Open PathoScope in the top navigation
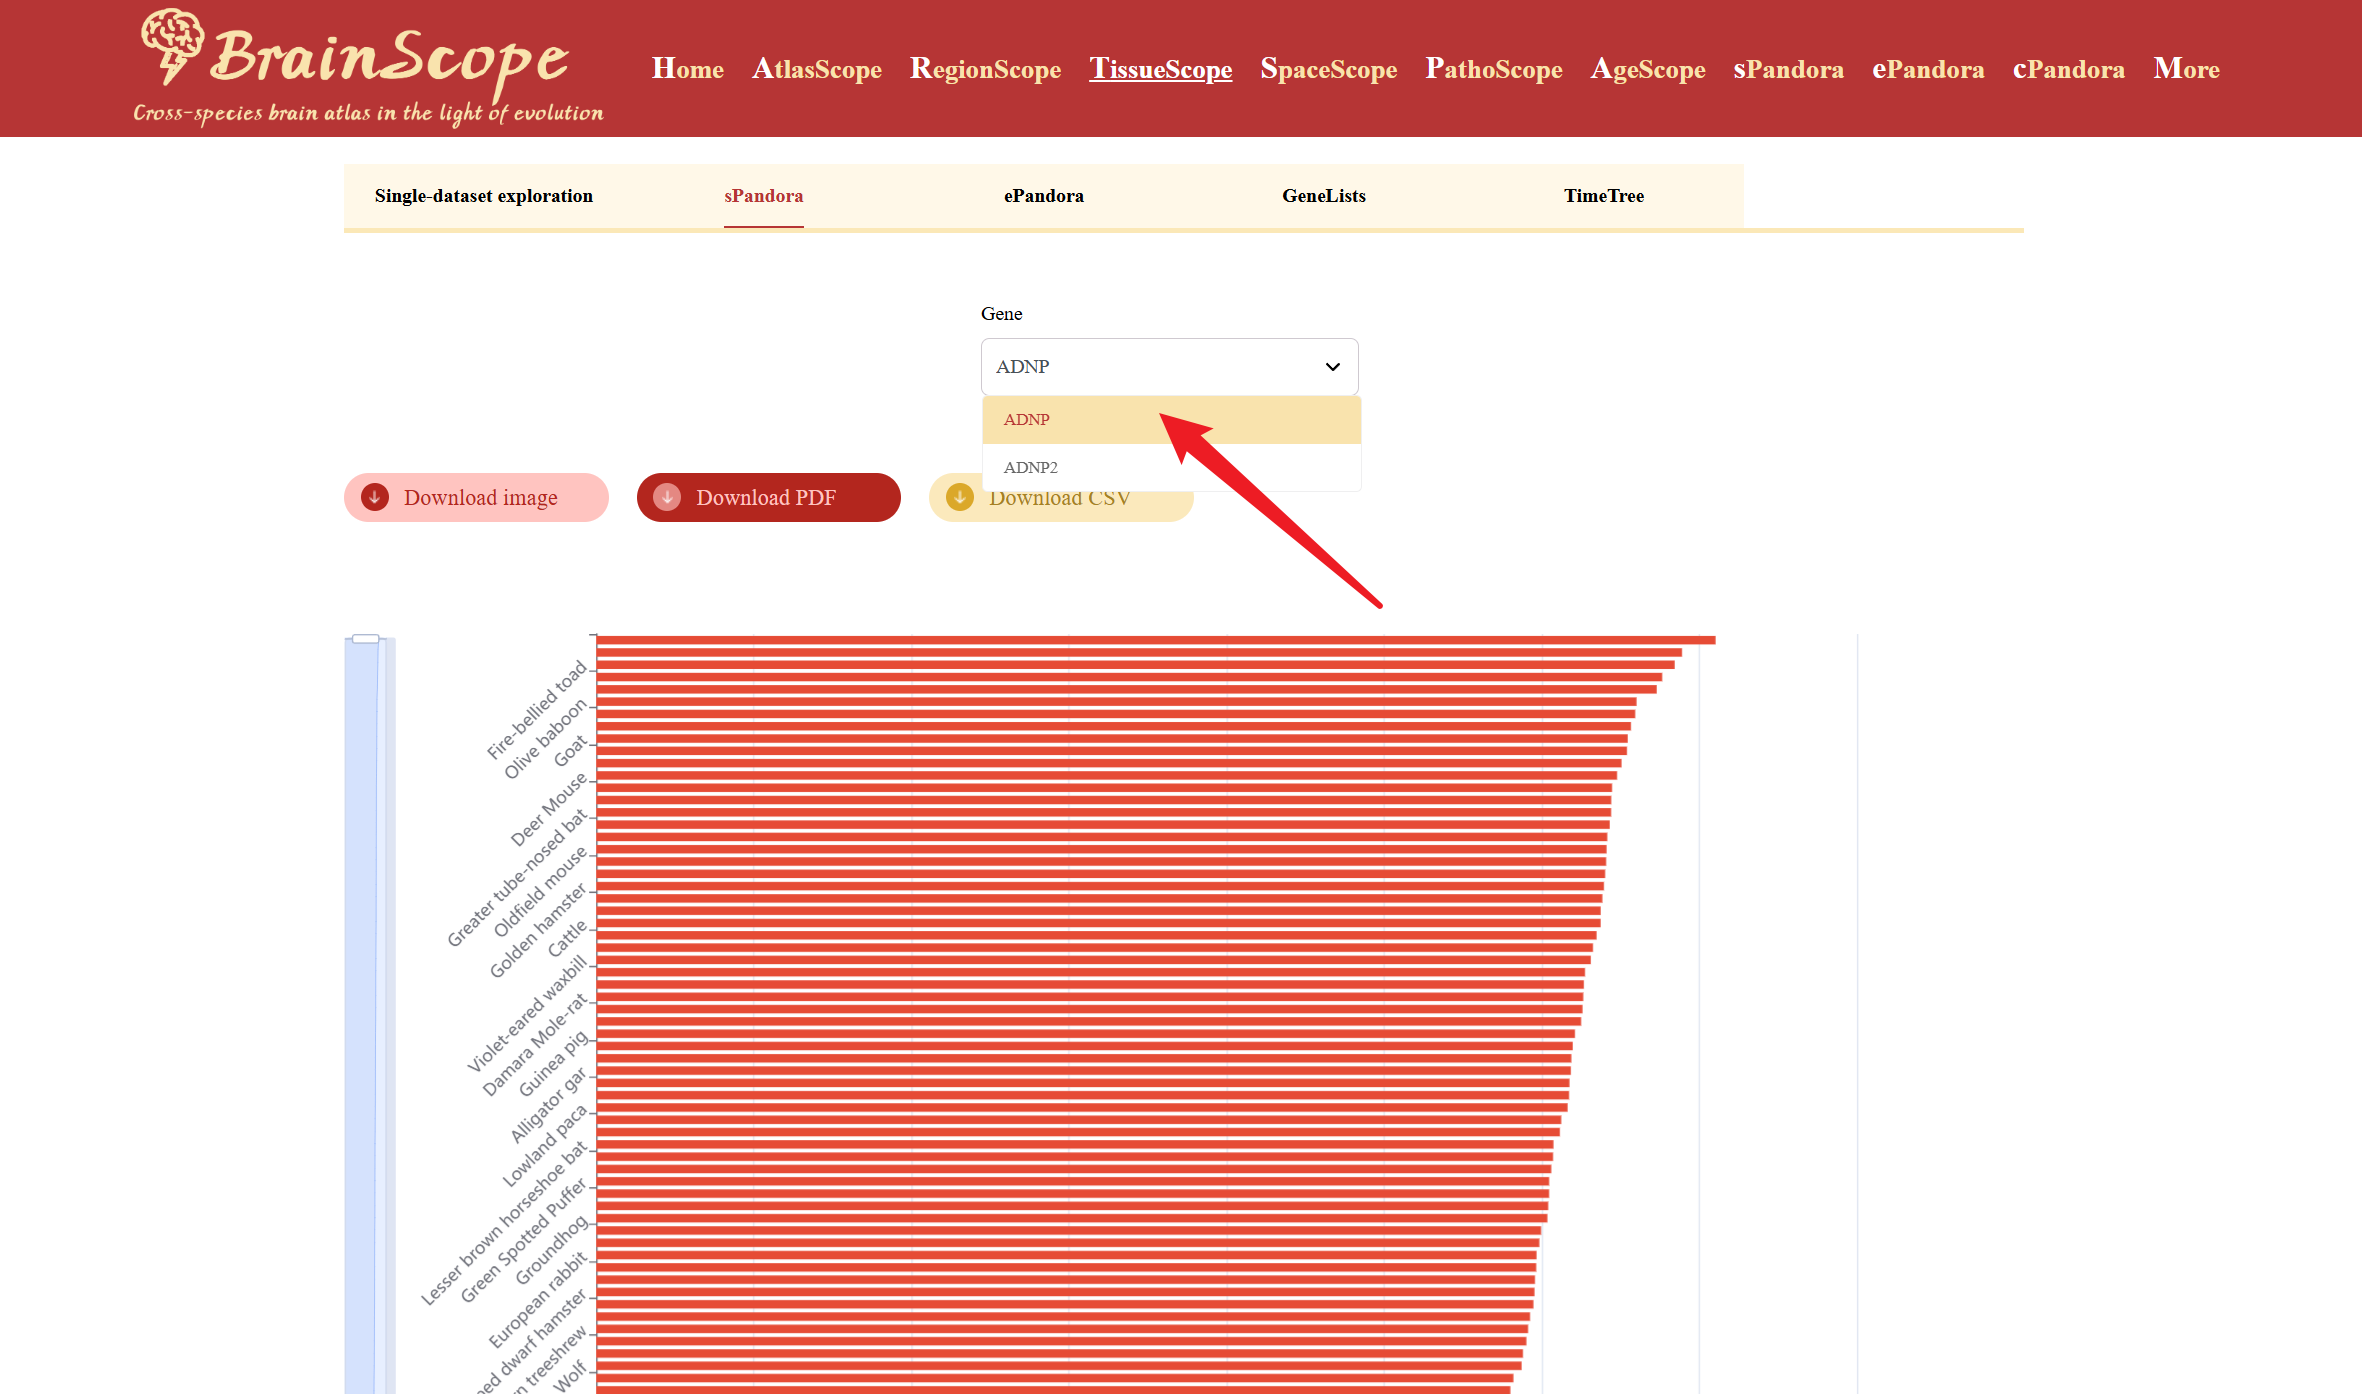Screen dimensions: 2362x1394 point(1493,69)
